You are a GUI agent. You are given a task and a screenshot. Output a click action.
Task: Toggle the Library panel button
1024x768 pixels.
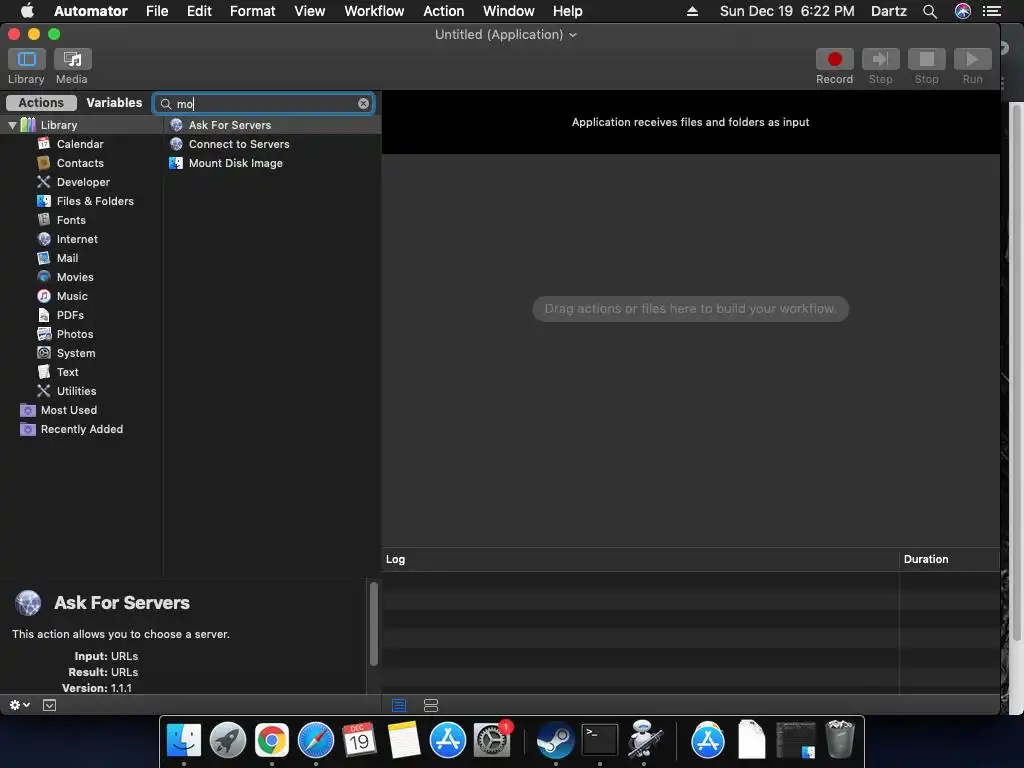[x=26, y=59]
